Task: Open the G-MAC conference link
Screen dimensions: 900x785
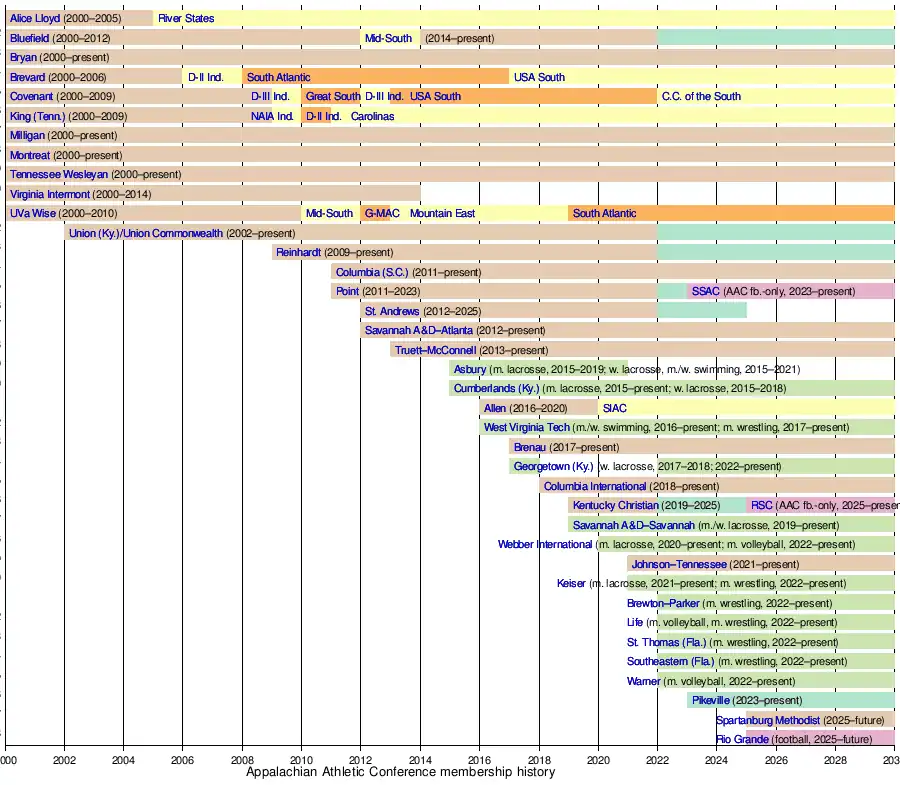Action: click(x=382, y=213)
